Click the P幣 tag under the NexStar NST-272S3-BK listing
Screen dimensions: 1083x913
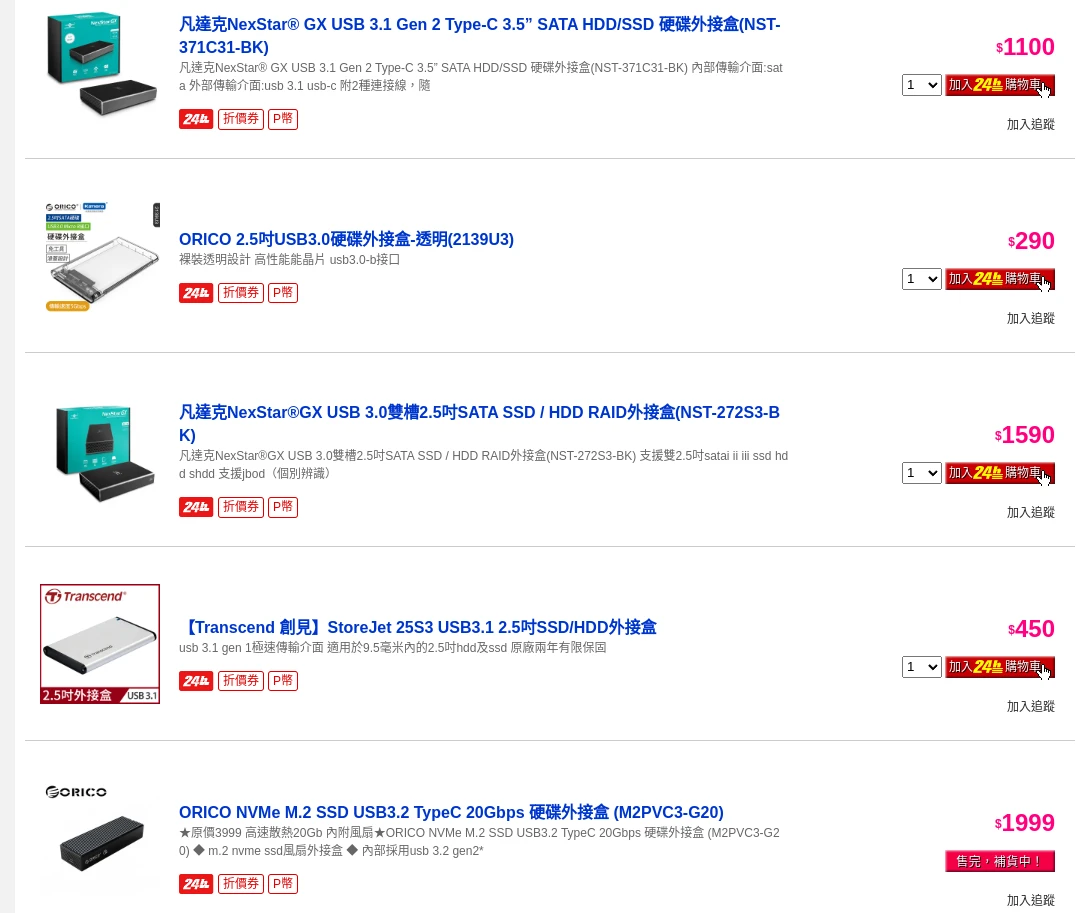coord(282,507)
